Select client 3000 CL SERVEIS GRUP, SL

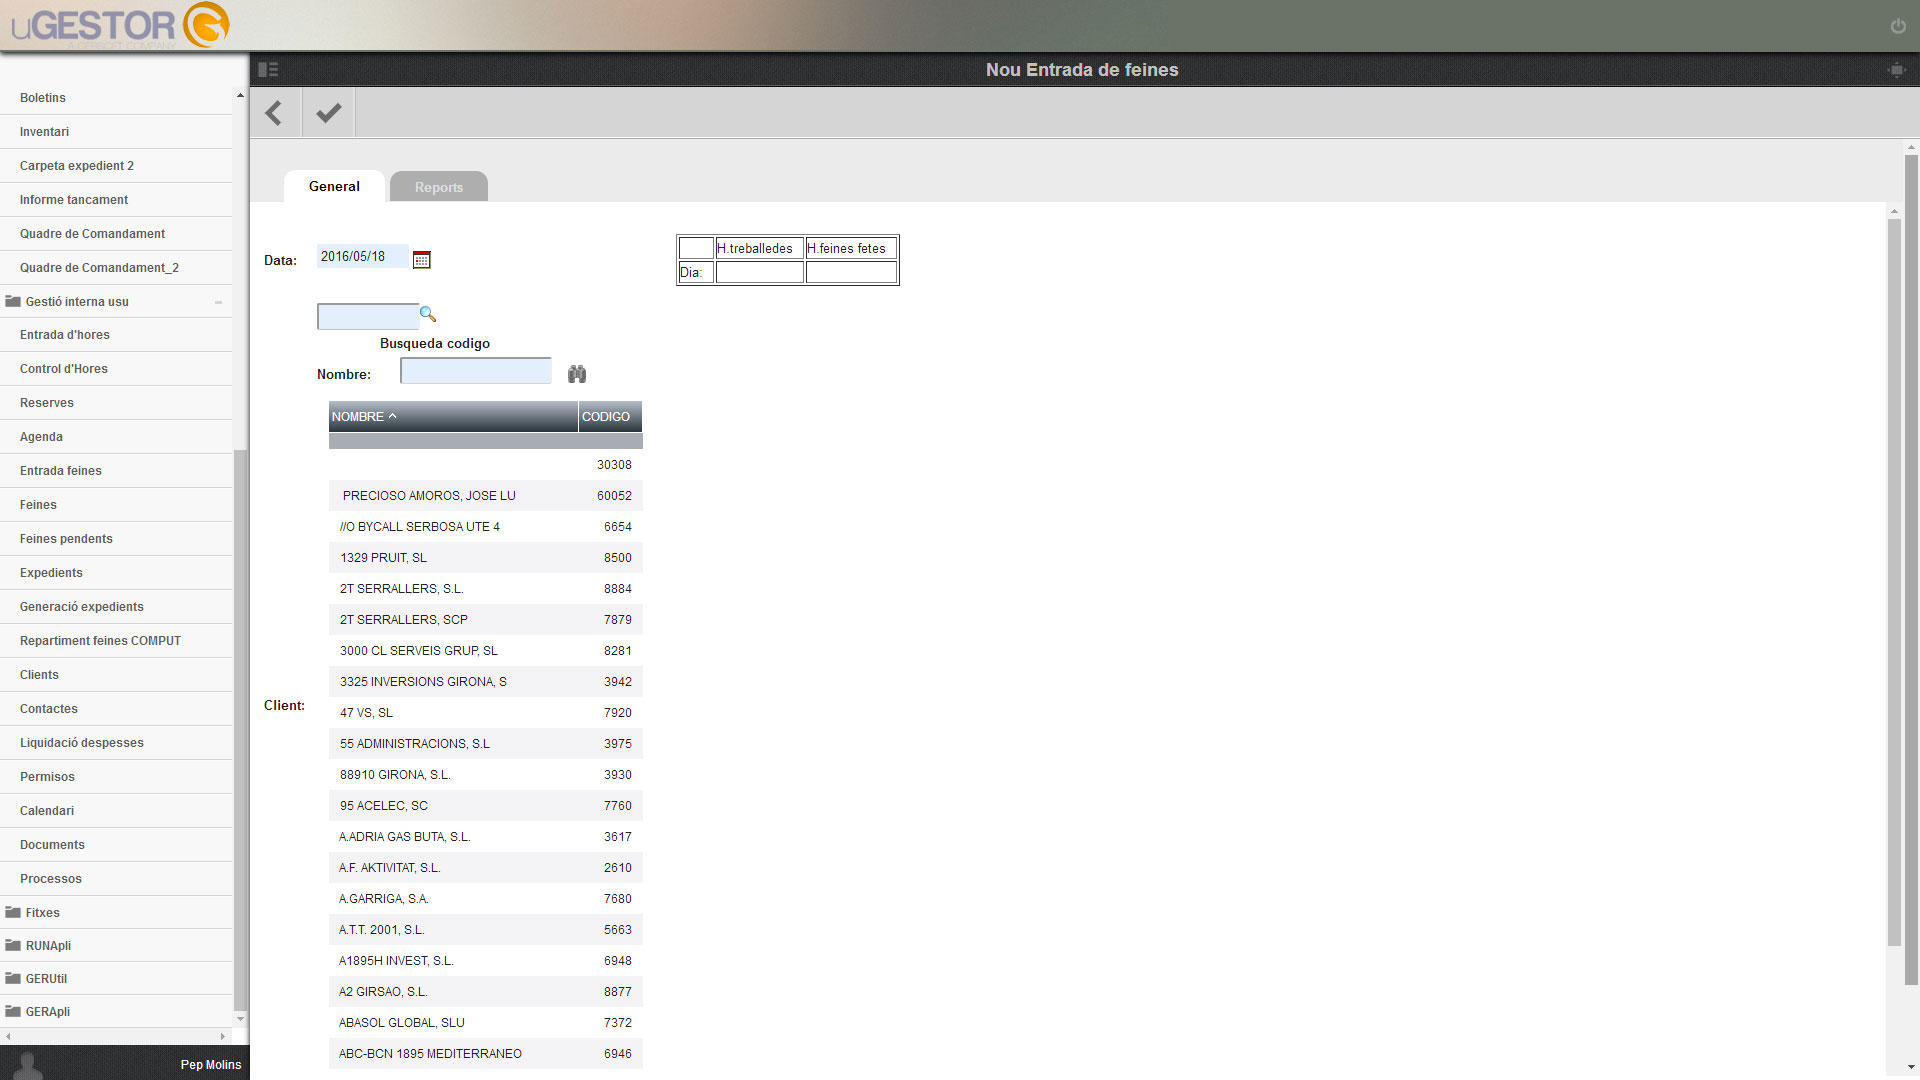point(486,651)
